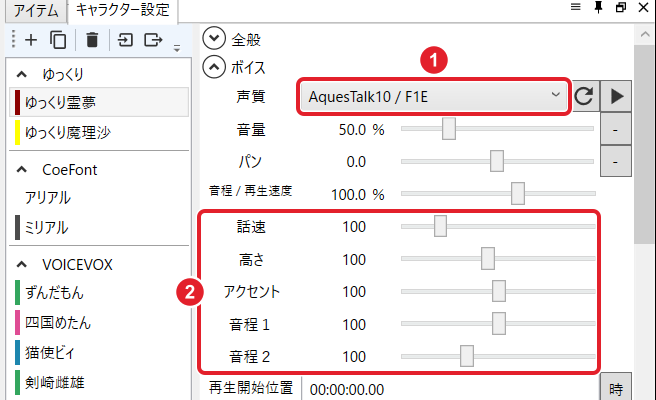Open the 声質 AquesTalk10 / F1E dropdown
Viewport: 656px width, 400px height.
coord(434,97)
